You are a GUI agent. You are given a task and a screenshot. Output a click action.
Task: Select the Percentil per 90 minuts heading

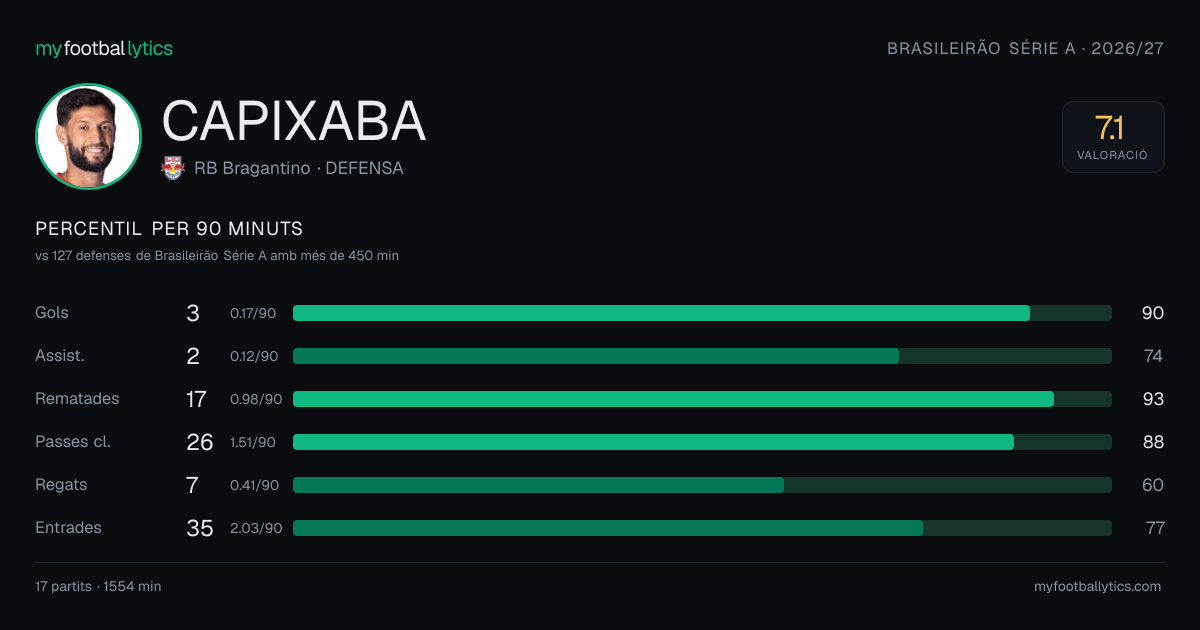(169, 229)
